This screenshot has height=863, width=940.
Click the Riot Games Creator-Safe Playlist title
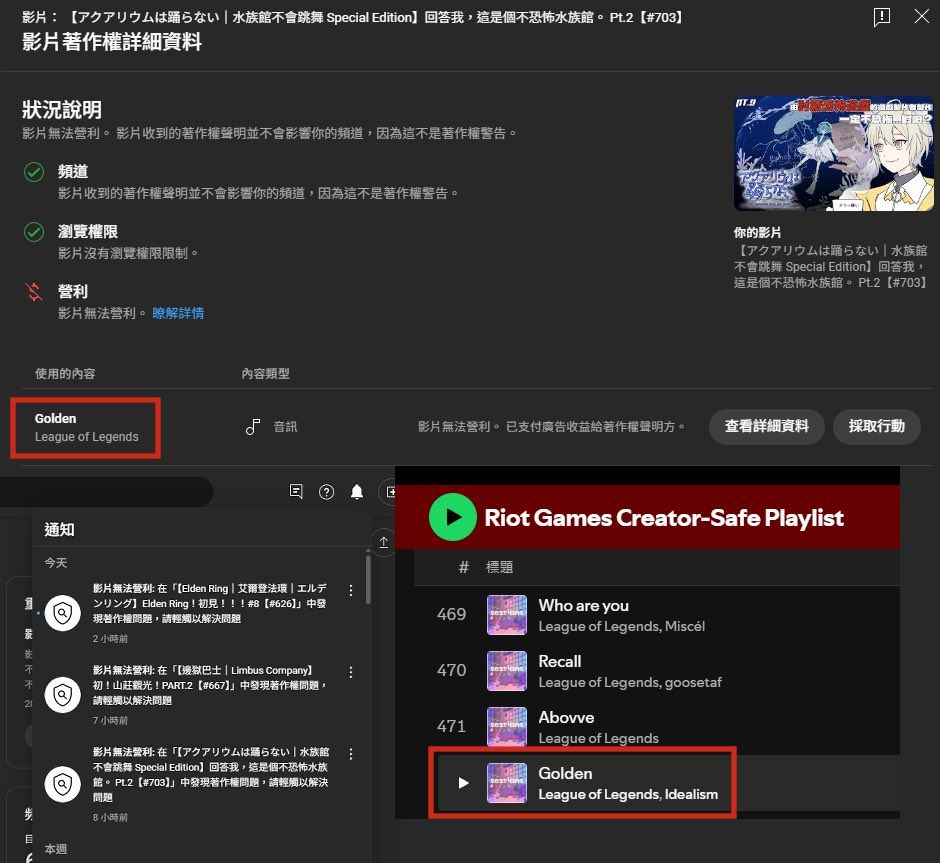pos(664,518)
